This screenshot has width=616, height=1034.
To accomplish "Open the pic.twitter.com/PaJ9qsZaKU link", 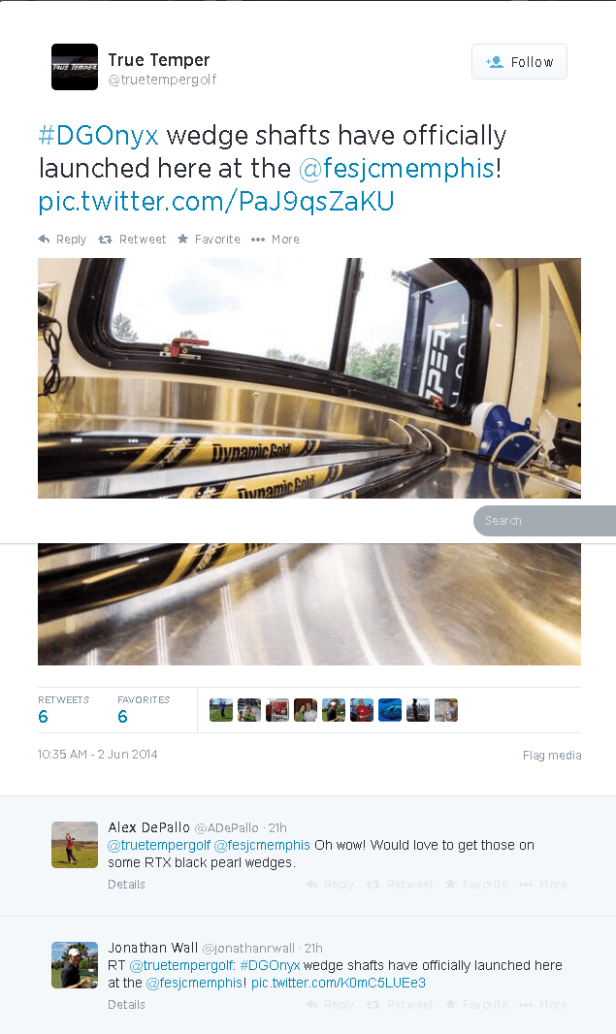I will pyautogui.click(x=216, y=201).
